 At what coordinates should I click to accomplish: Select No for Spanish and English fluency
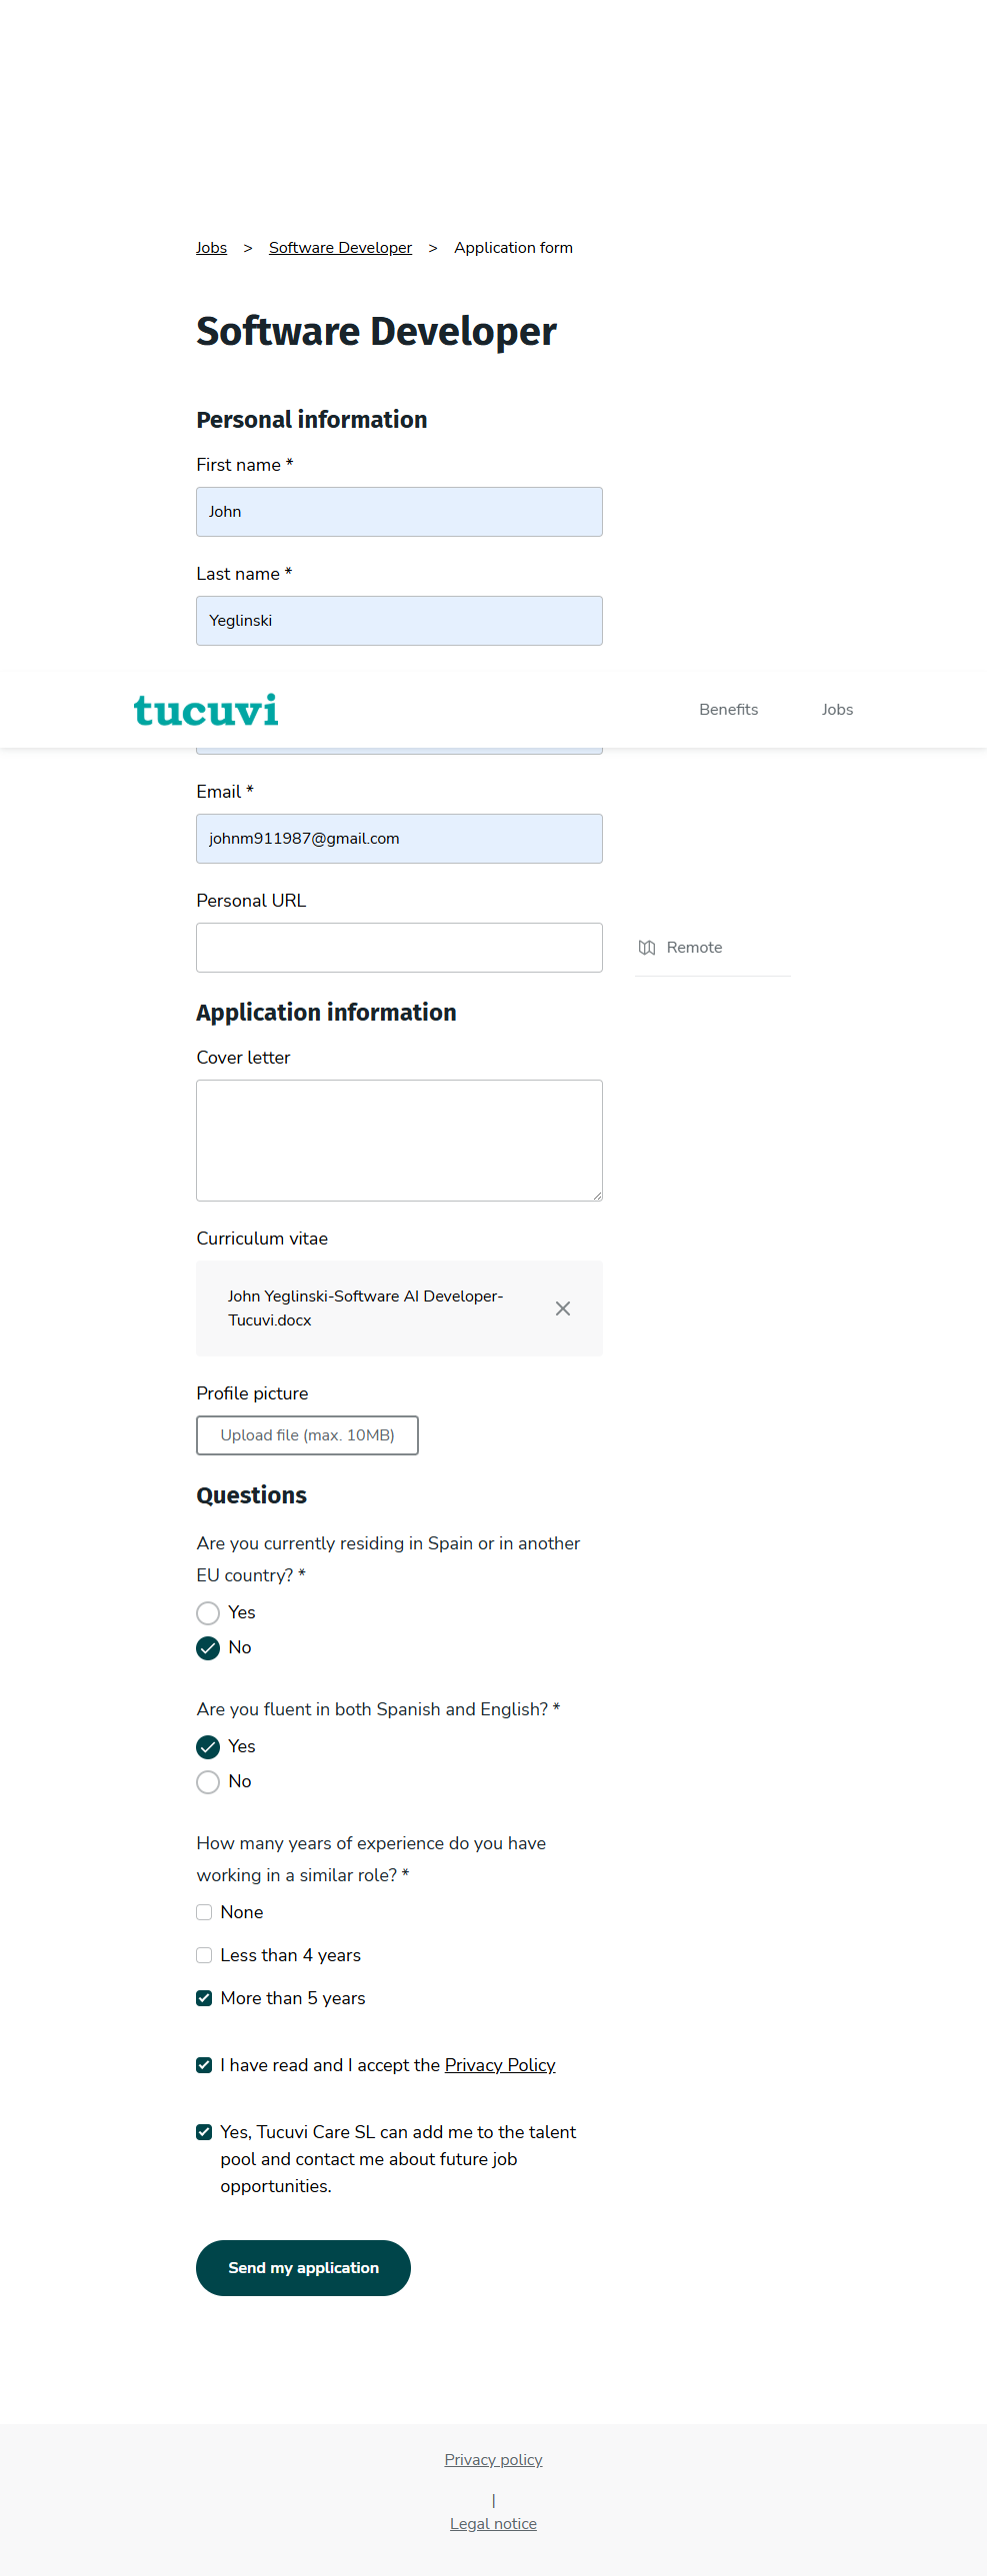(x=208, y=1782)
